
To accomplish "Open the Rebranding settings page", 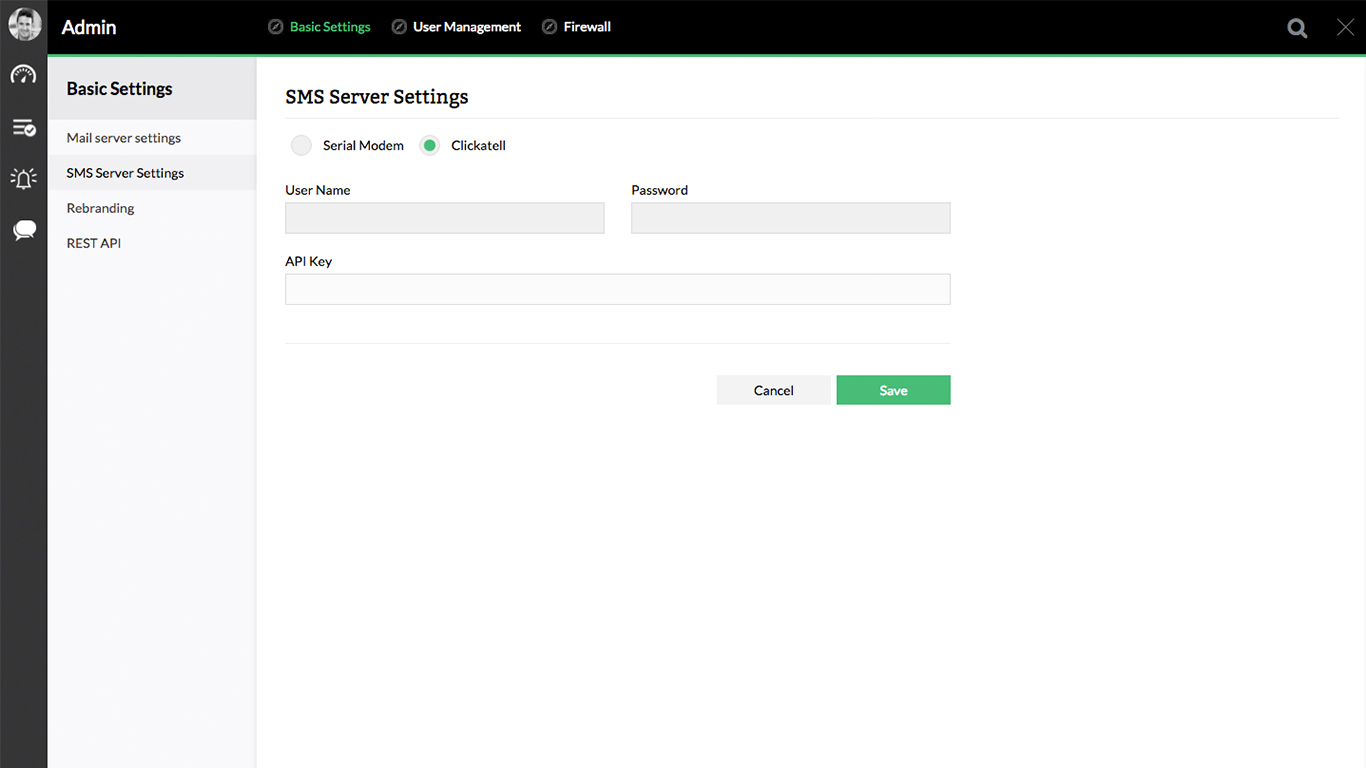I will point(100,208).
